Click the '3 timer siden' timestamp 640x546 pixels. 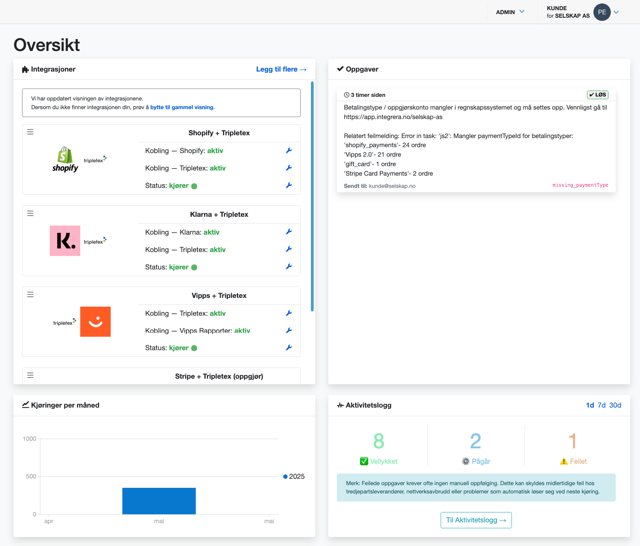pos(368,95)
